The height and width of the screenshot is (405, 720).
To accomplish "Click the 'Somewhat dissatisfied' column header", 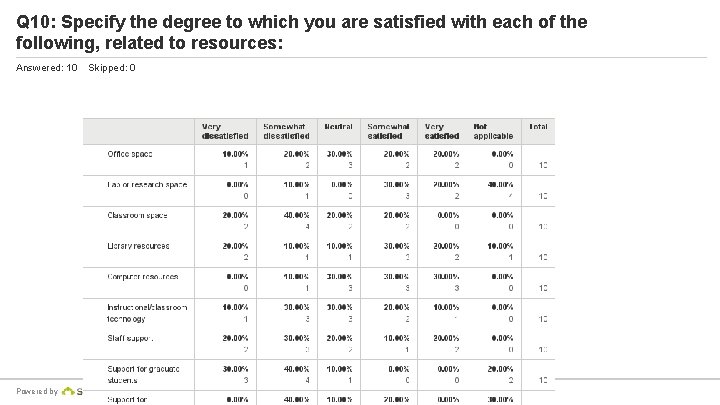I will (286, 131).
